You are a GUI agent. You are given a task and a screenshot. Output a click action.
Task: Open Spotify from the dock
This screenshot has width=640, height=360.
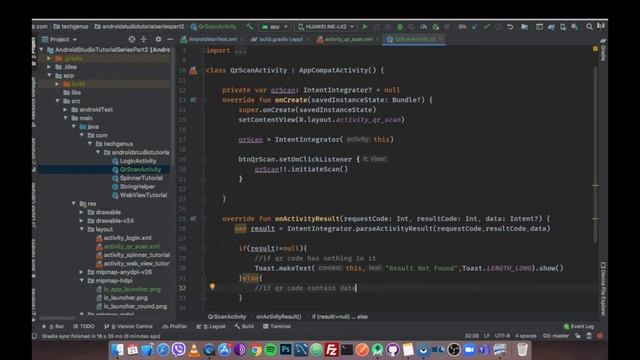[271, 350]
